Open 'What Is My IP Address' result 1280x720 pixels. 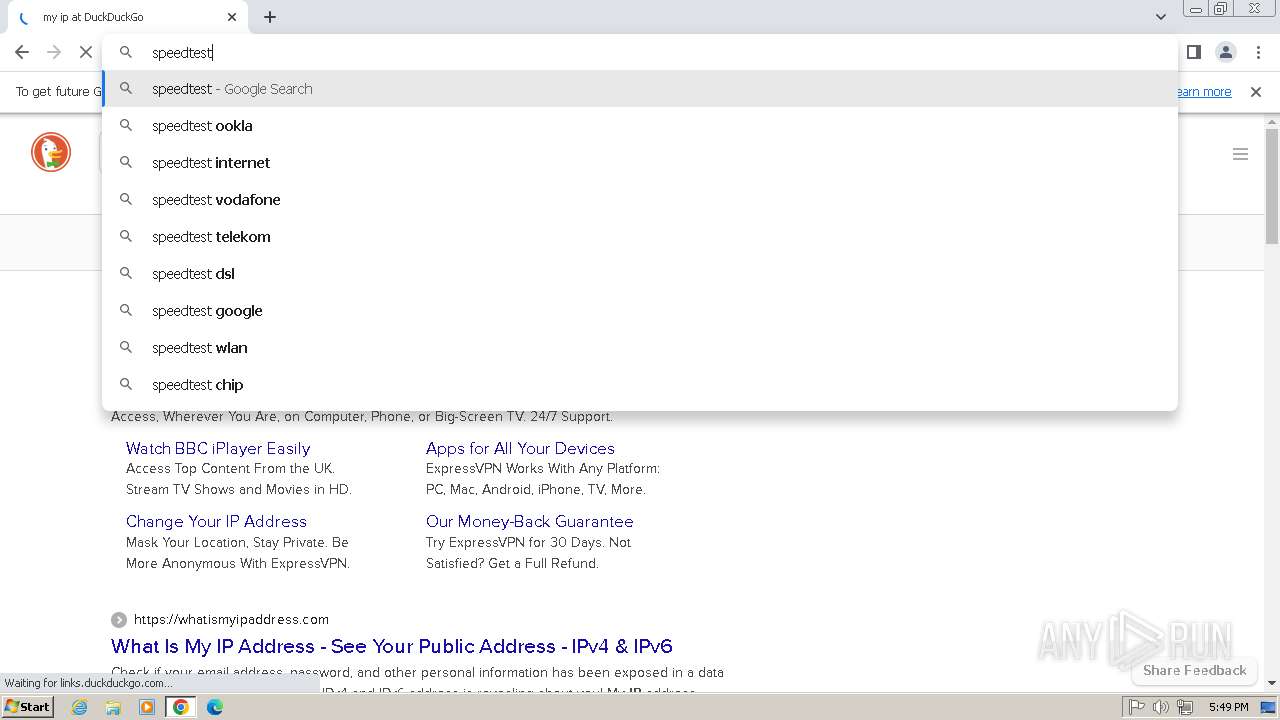point(392,646)
